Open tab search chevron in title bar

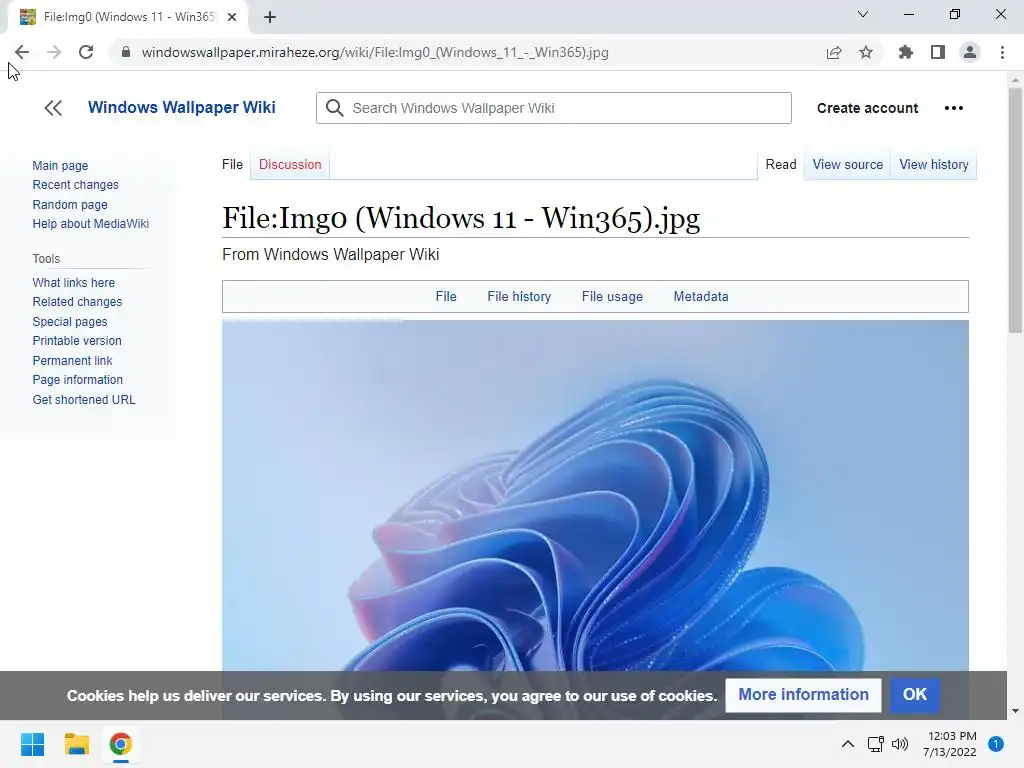pyautogui.click(x=863, y=14)
